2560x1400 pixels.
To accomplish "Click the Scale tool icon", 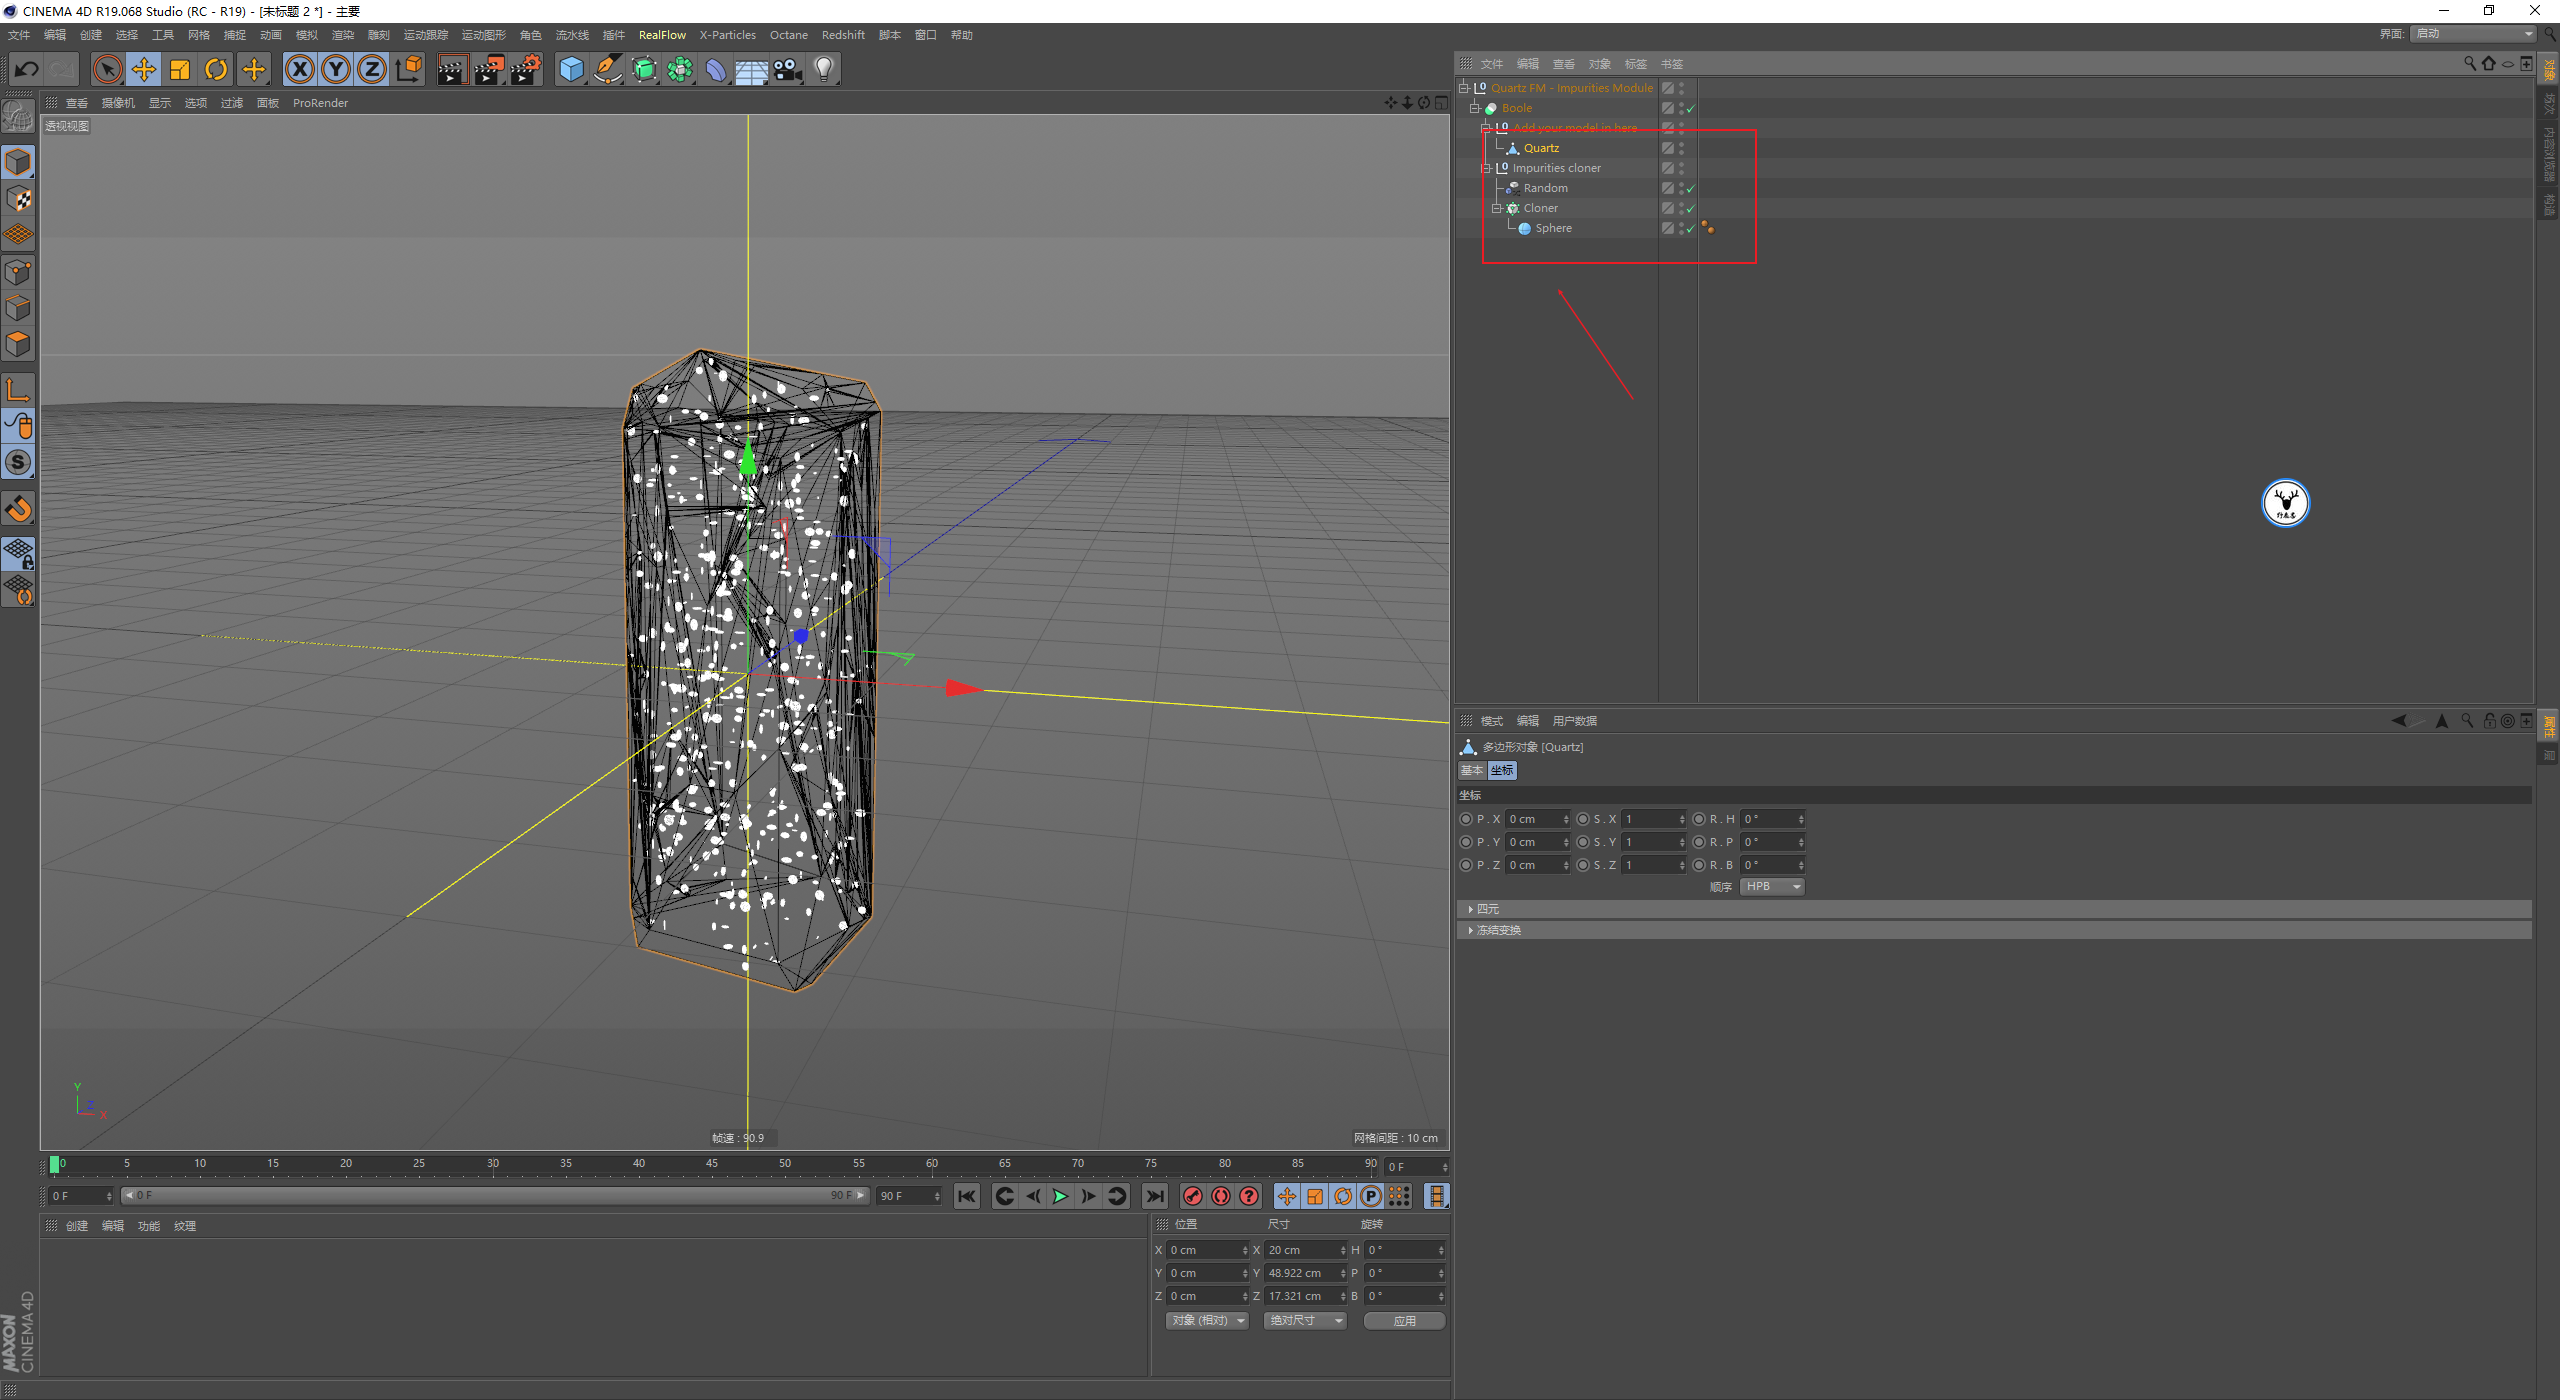I will pyautogui.click(x=180, y=69).
